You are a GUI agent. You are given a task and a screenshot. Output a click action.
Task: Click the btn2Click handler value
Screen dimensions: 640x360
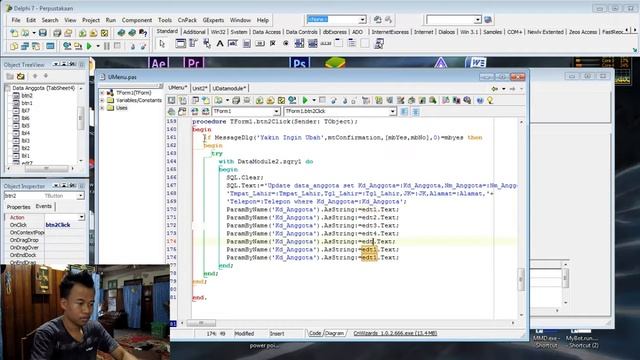point(58,225)
